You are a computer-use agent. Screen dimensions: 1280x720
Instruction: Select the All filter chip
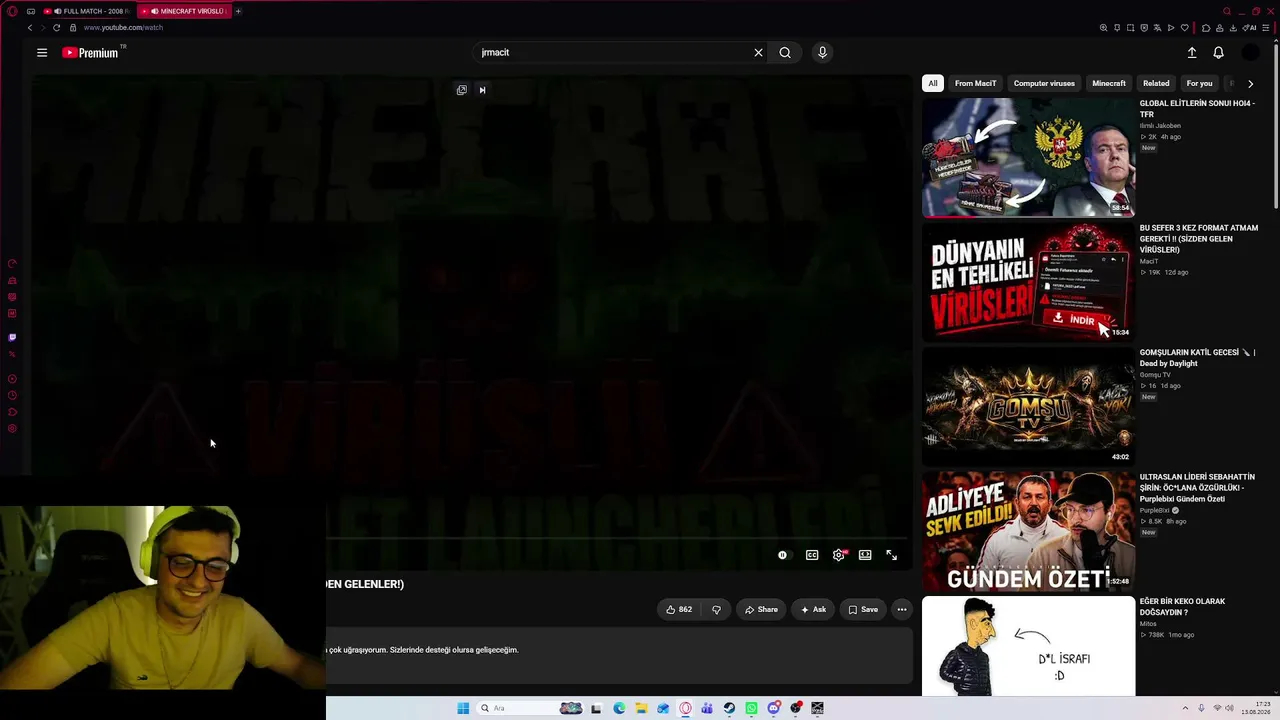tap(933, 84)
